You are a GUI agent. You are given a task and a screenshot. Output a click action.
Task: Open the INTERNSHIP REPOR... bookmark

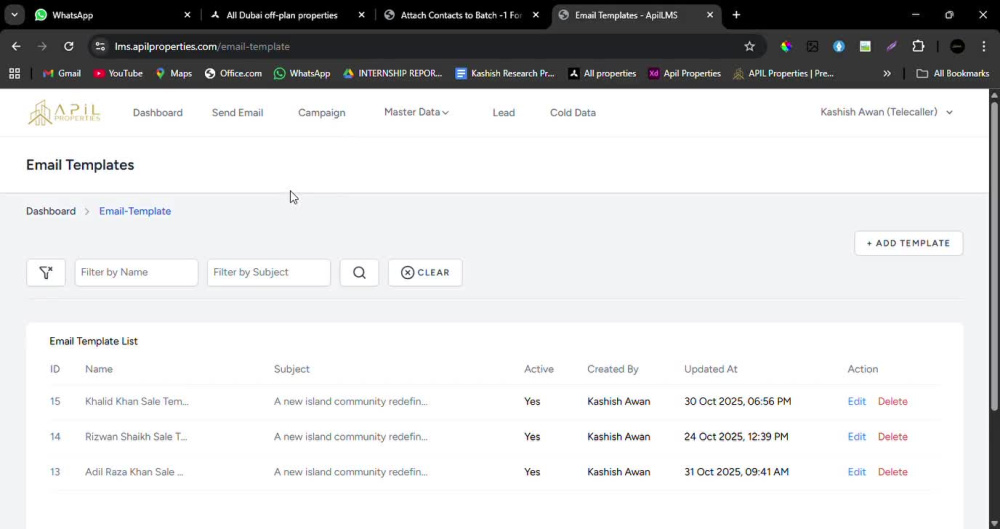tap(392, 73)
